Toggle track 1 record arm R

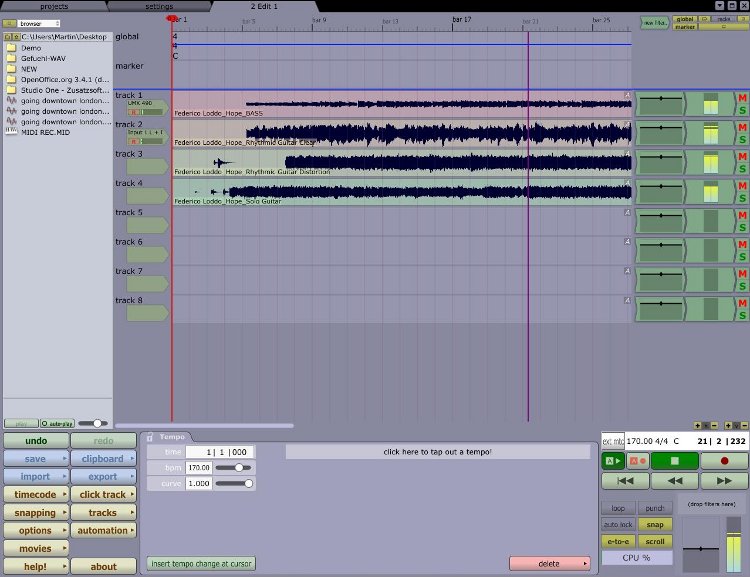click(134, 112)
